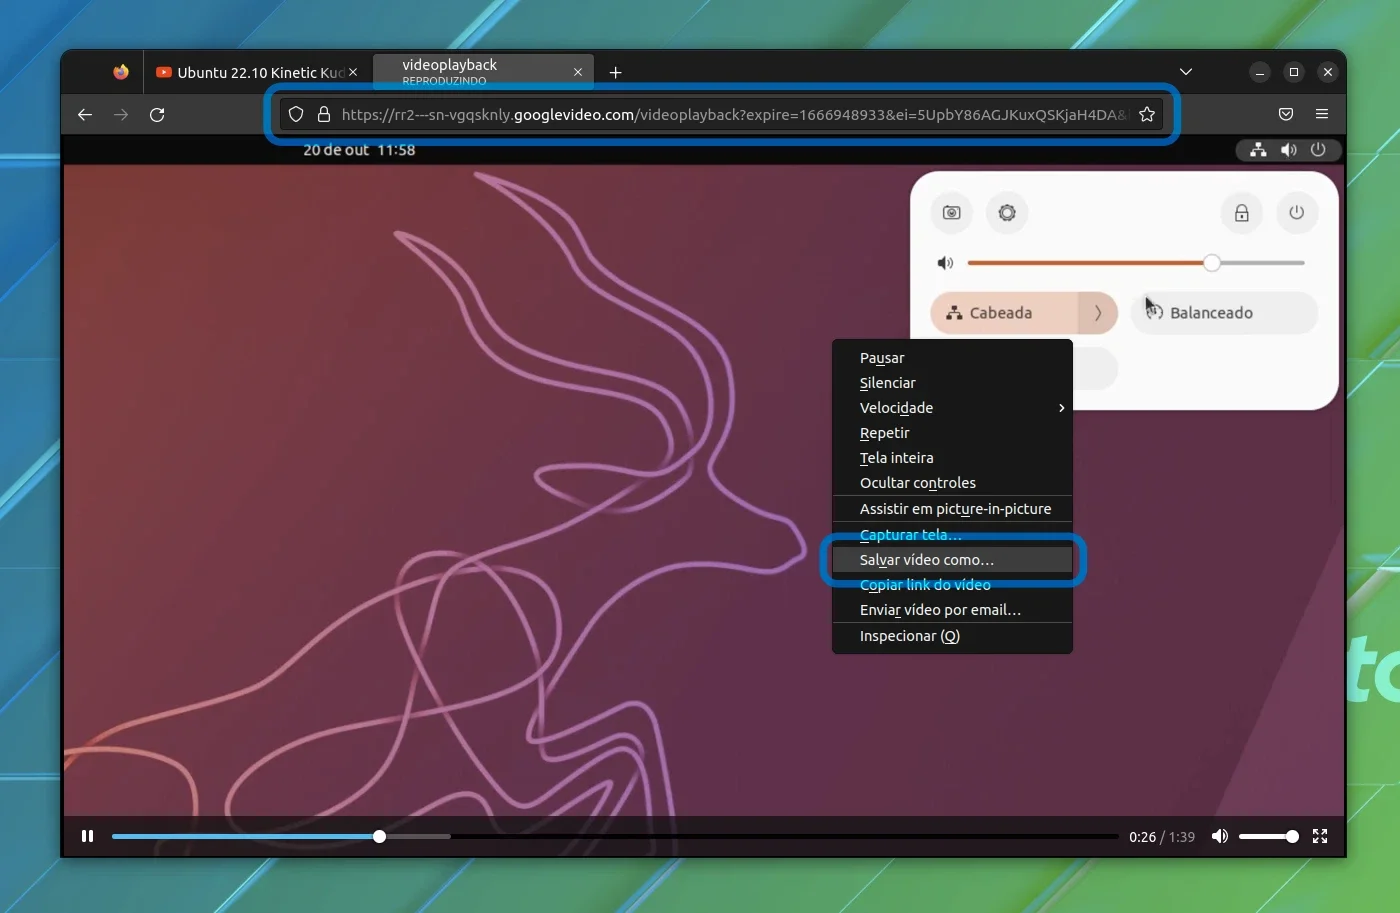This screenshot has height=913, width=1400.
Task: Click the 20 de out 11:58 clock
Action: [359, 150]
